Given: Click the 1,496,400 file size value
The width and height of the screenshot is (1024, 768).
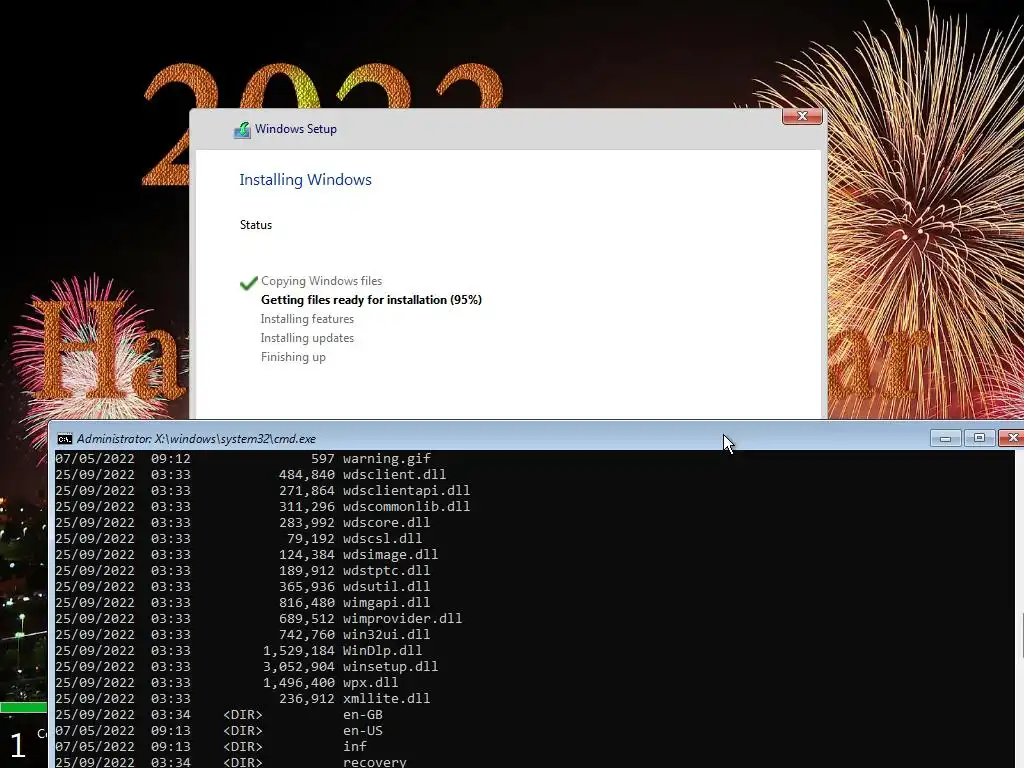Looking at the screenshot, I should 298,682.
